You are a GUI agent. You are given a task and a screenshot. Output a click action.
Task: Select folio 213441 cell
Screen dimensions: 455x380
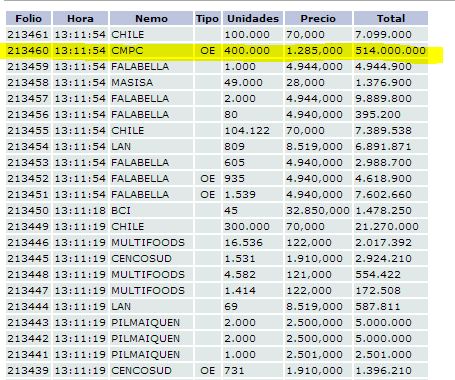click(28, 355)
